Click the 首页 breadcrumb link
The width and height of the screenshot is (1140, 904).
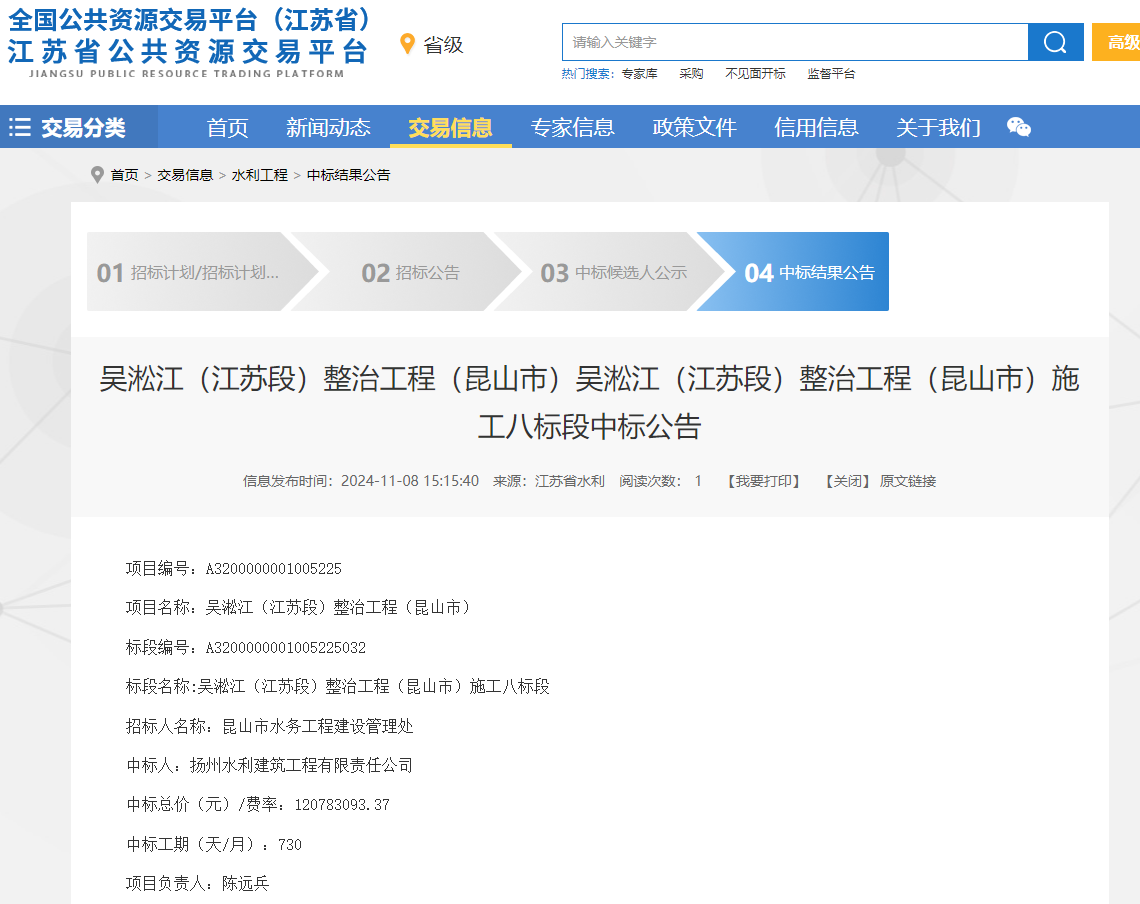click(124, 175)
